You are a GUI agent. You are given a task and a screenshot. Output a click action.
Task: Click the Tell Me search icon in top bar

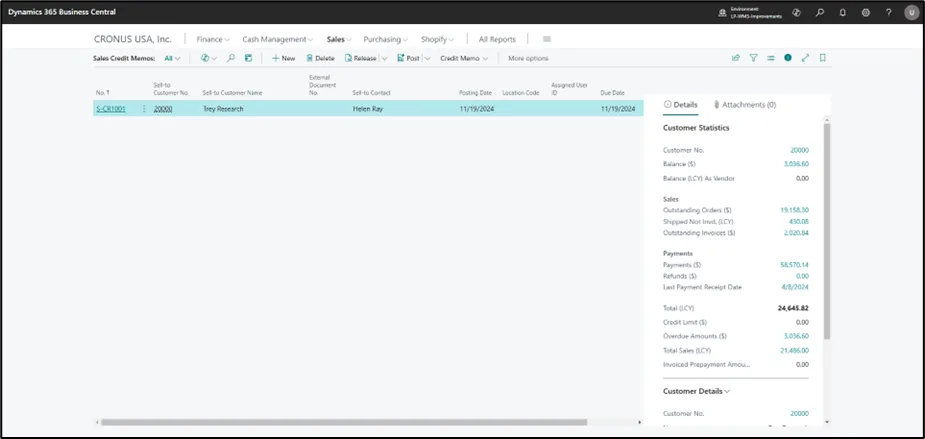(819, 12)
